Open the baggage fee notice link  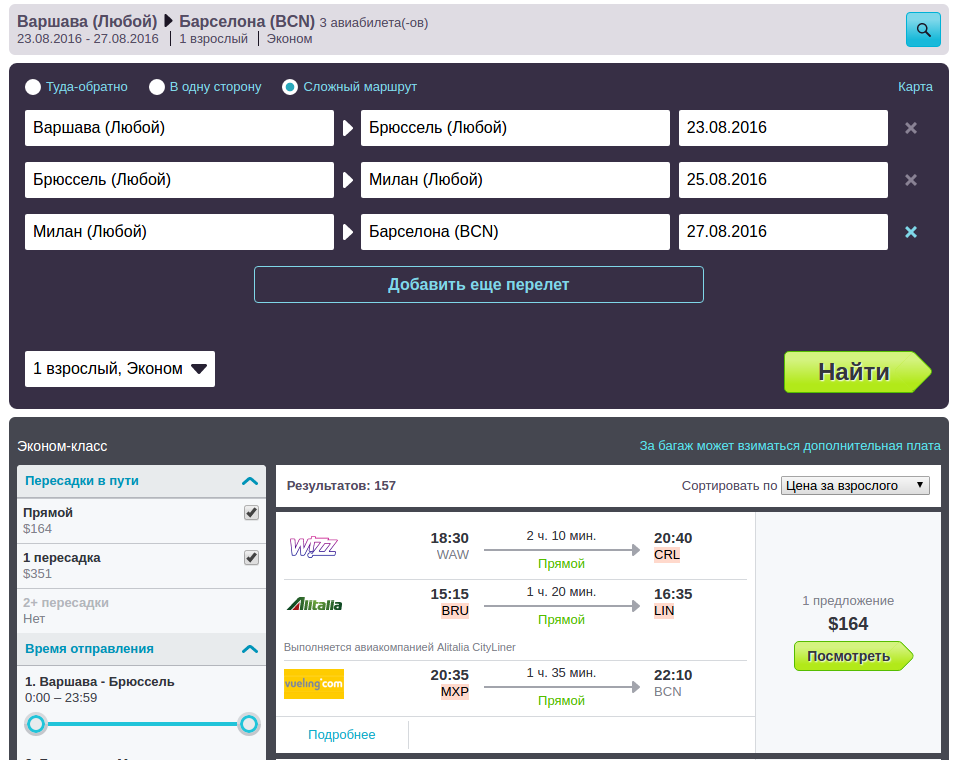click(790, 446)
